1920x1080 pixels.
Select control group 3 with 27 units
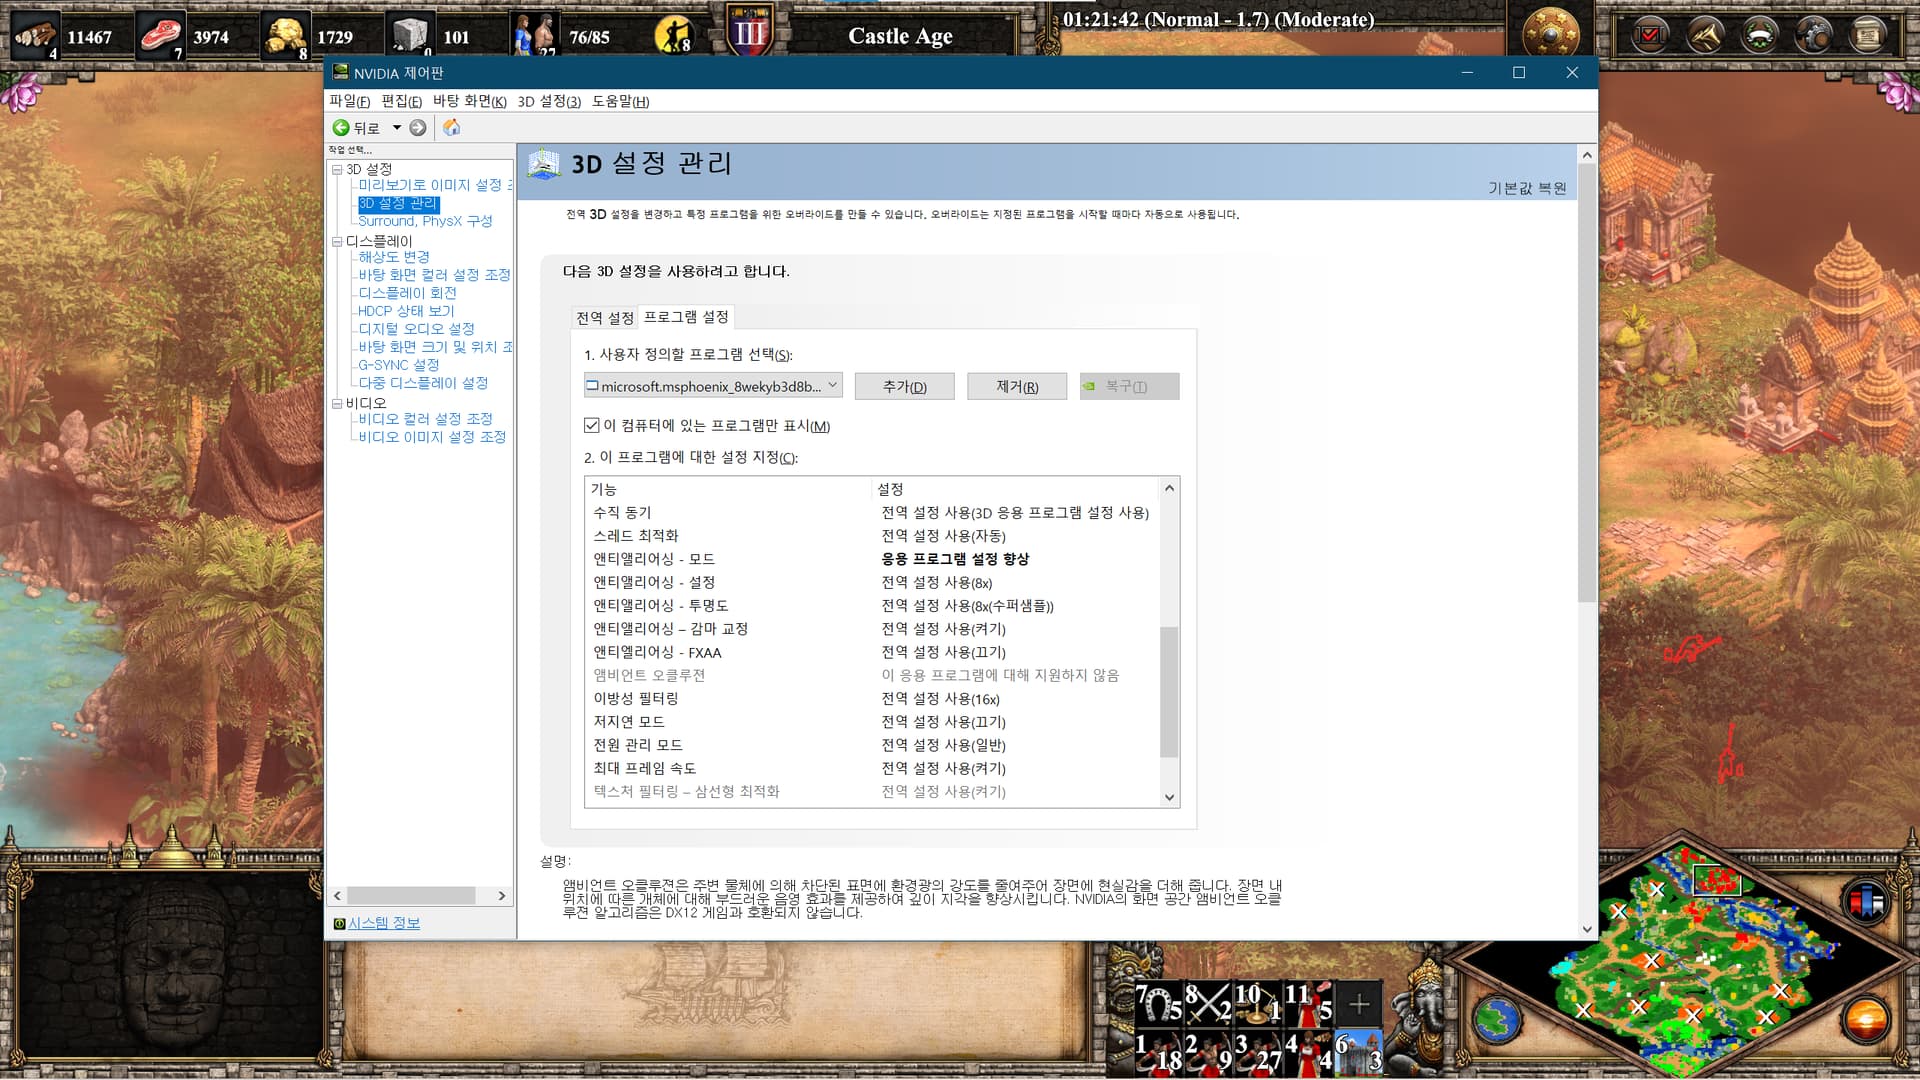[1258, 1052]
